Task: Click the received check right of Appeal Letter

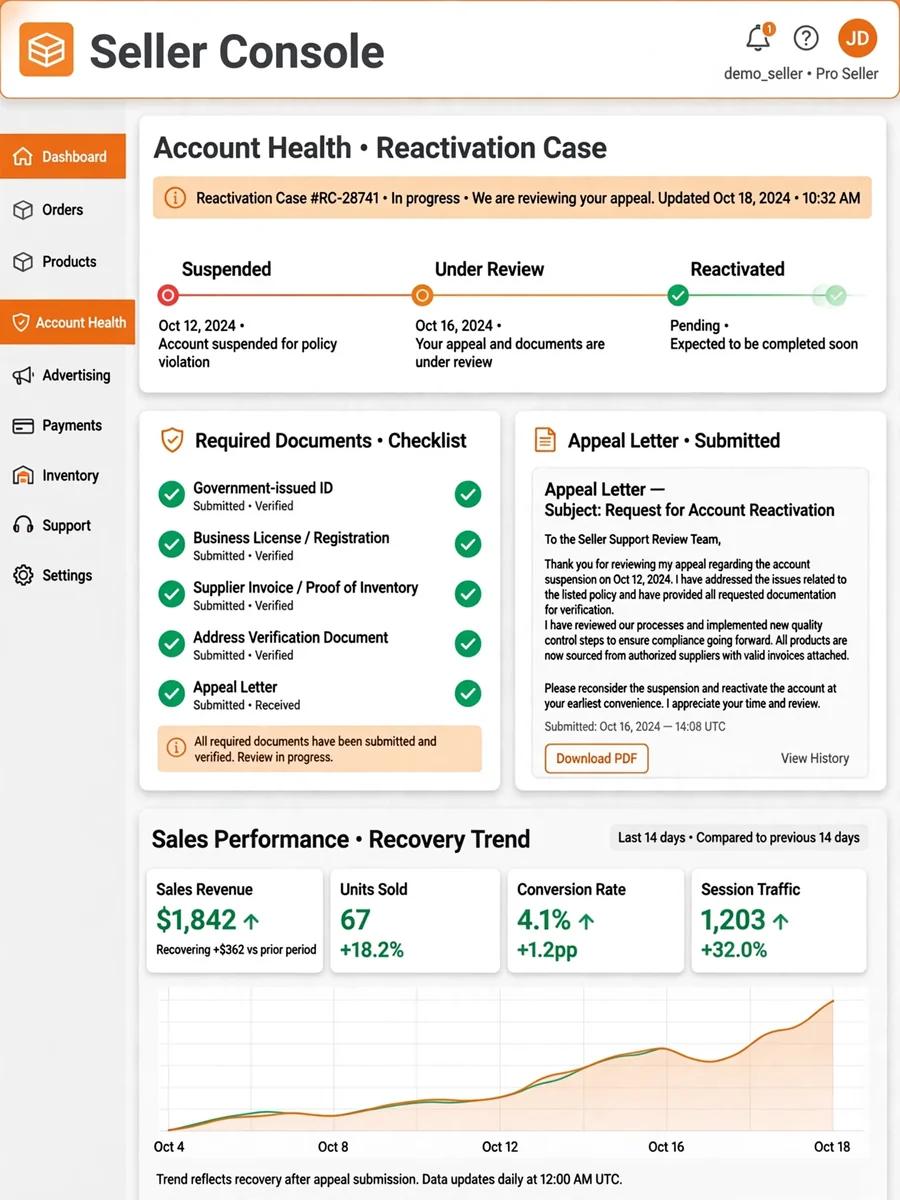Action: tap(468, 694)
